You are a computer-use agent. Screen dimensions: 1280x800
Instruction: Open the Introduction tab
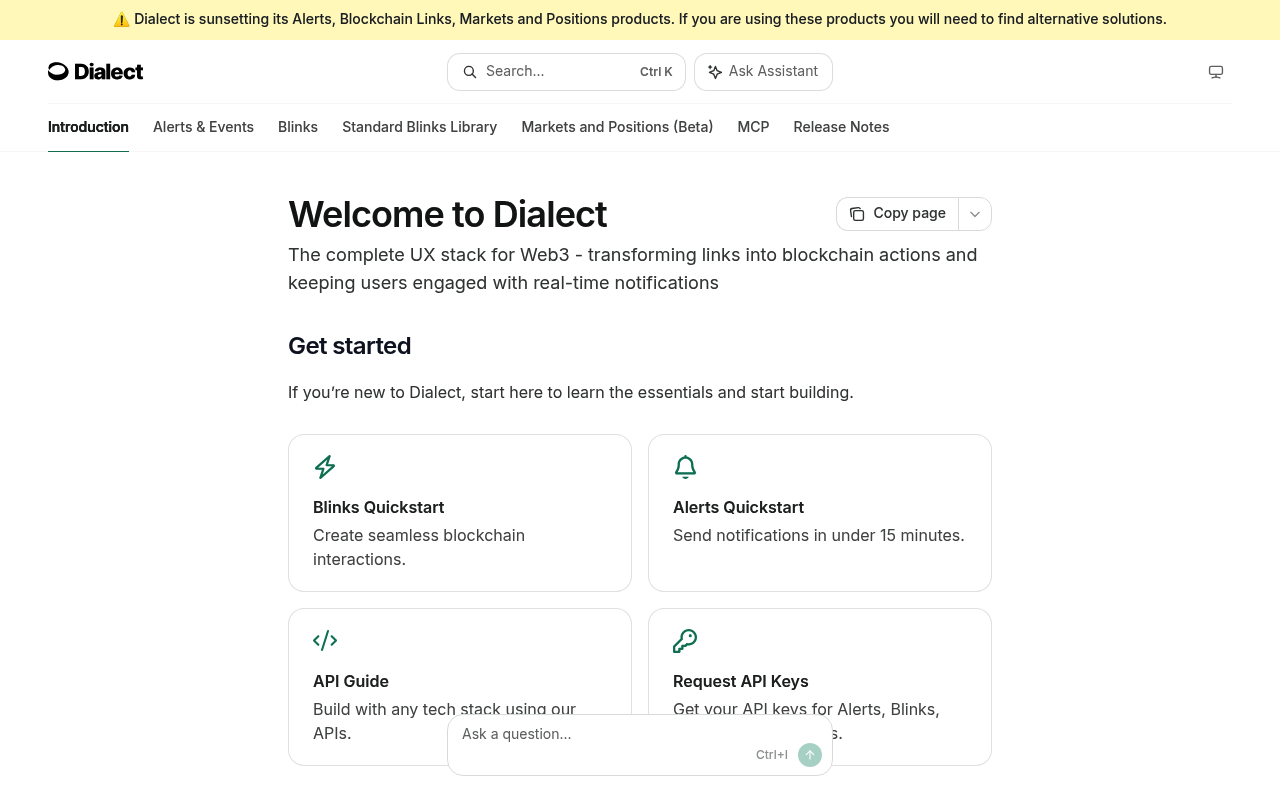[88, 127]
